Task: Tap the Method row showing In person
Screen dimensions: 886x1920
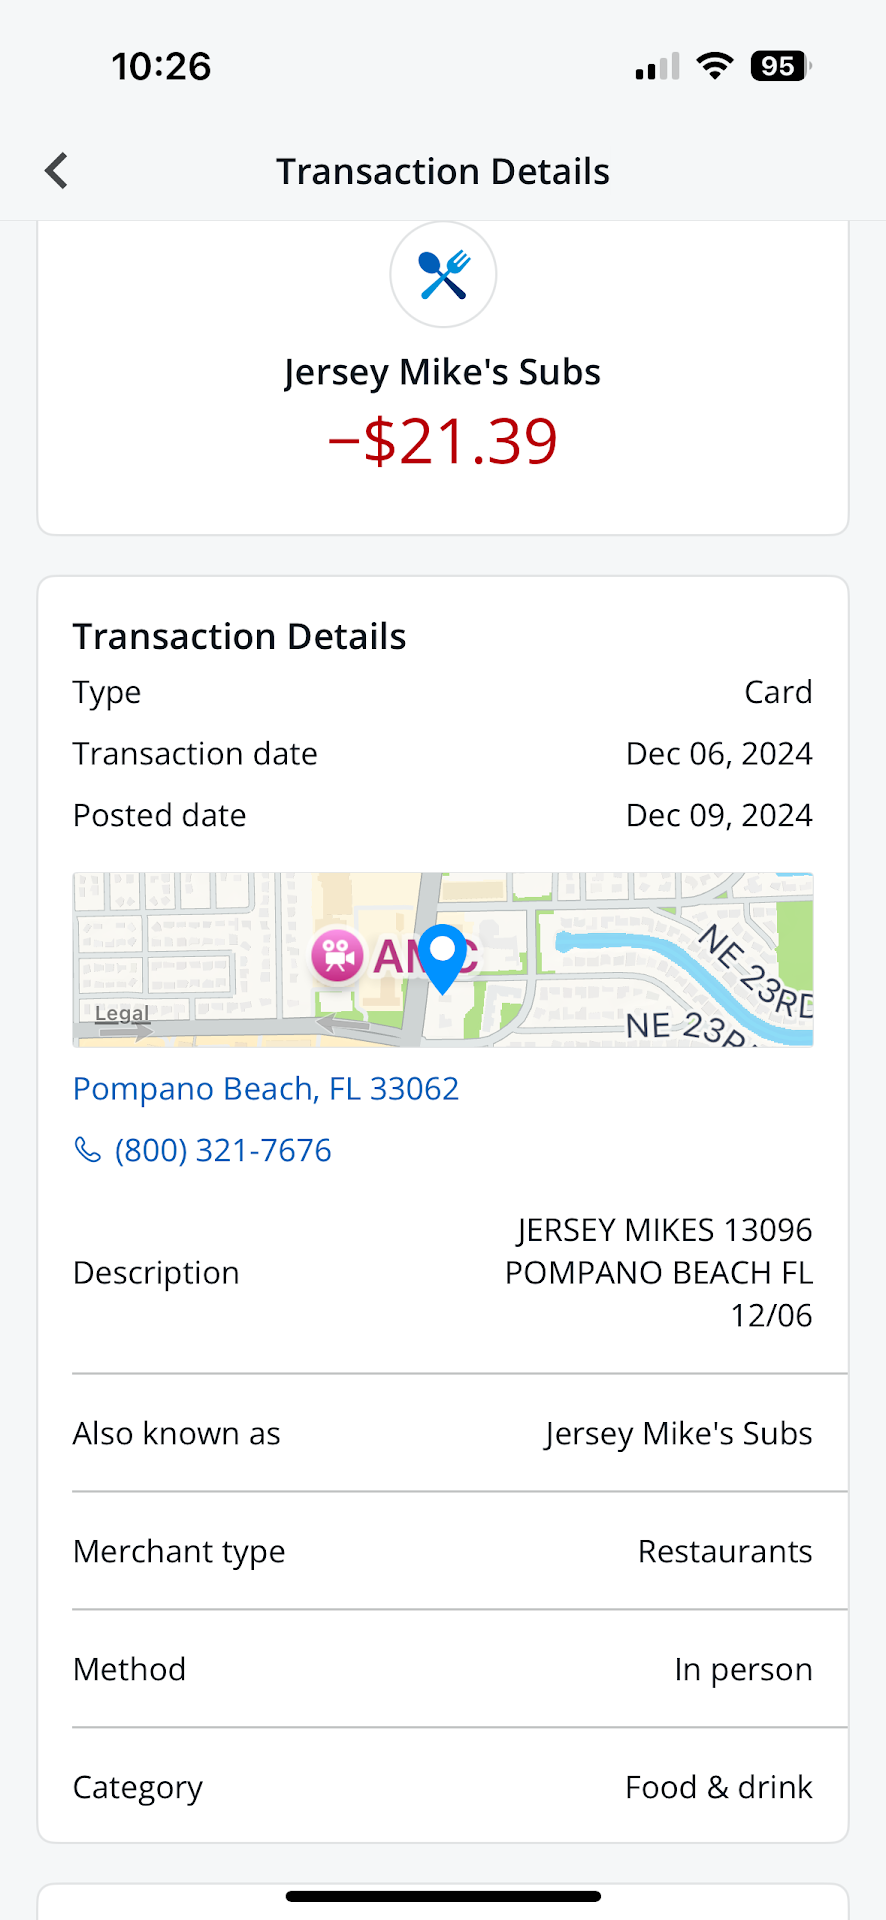Action: pos(443,1669)
